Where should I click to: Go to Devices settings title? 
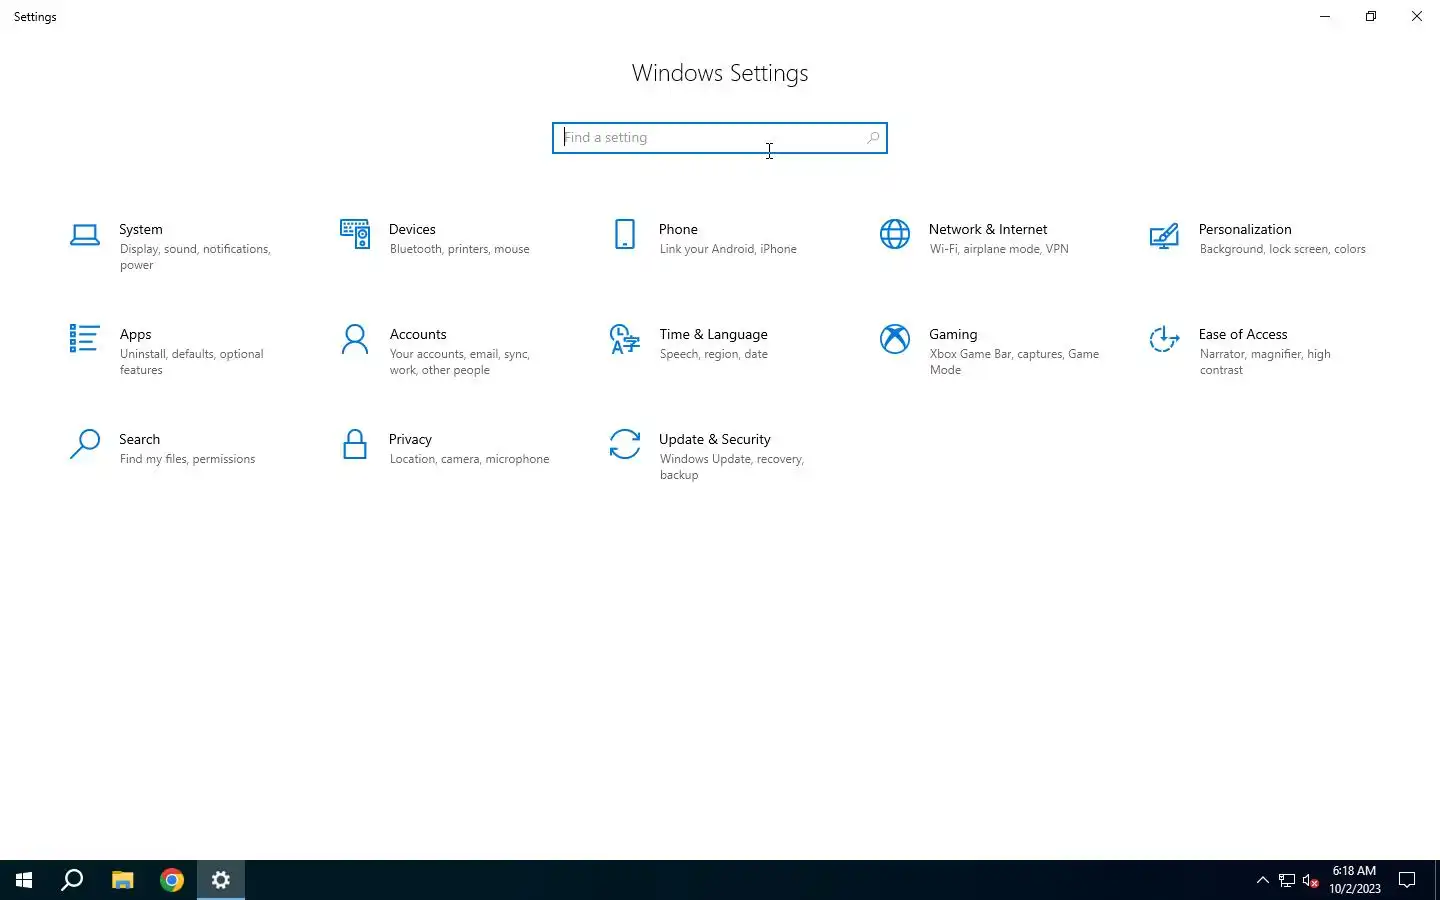point(412,229)
